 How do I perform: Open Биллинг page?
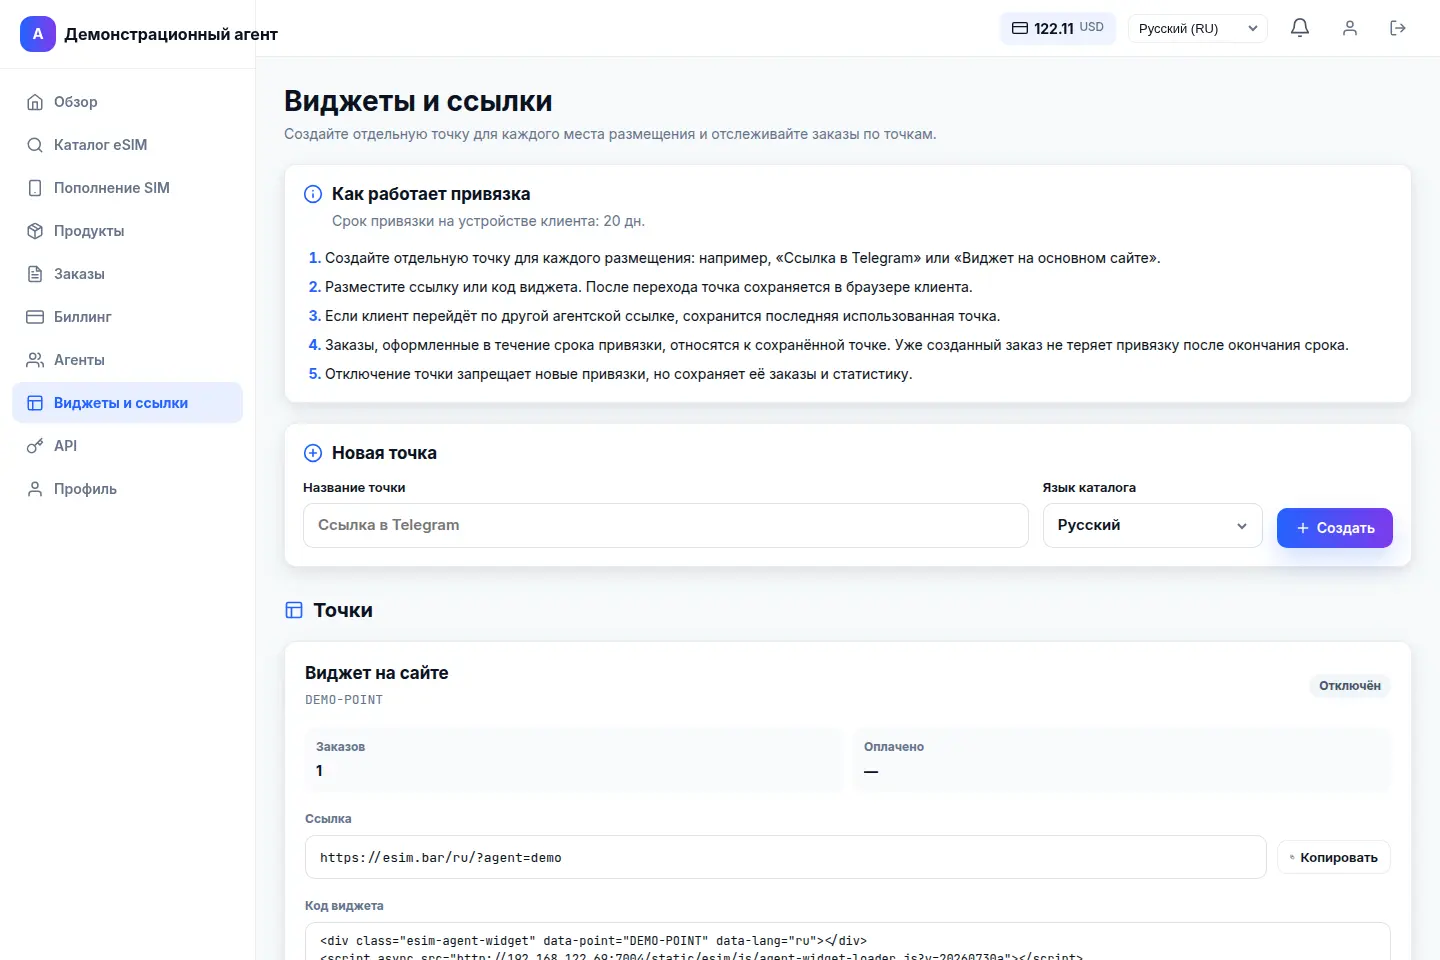[x=127, y=317]
